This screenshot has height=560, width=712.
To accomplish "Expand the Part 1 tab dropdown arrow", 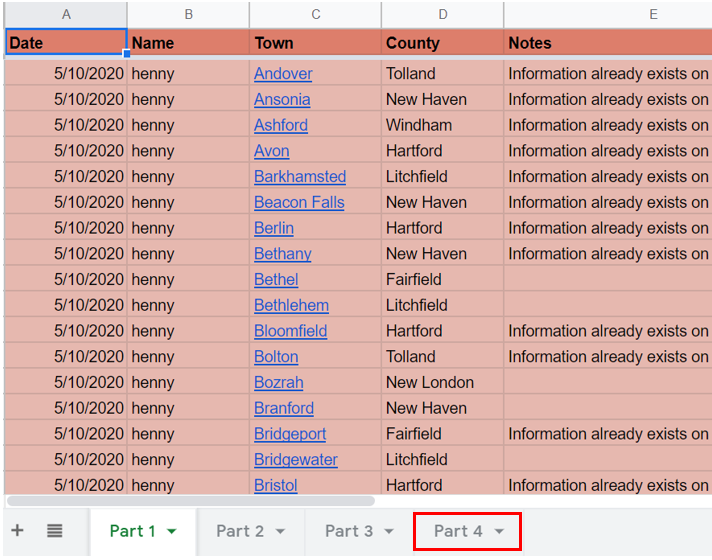I will tap(172, 531).
